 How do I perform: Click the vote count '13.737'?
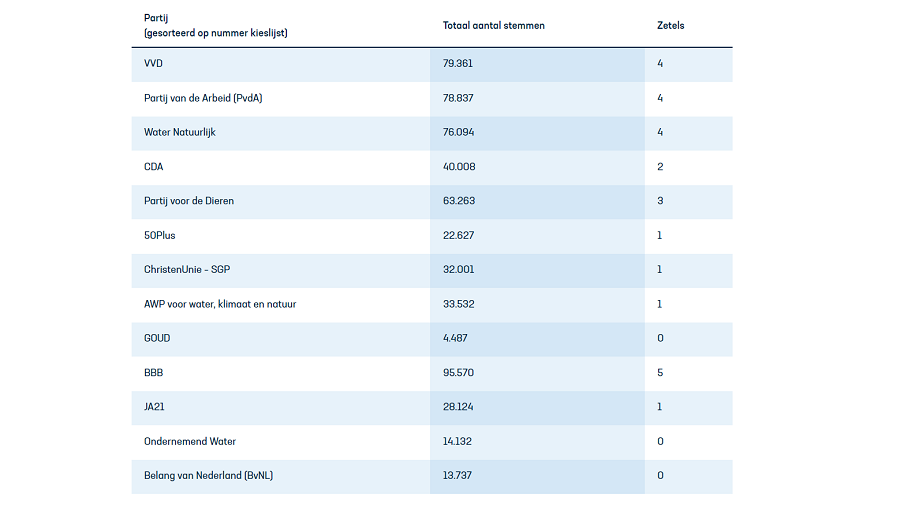pos(457,476)
